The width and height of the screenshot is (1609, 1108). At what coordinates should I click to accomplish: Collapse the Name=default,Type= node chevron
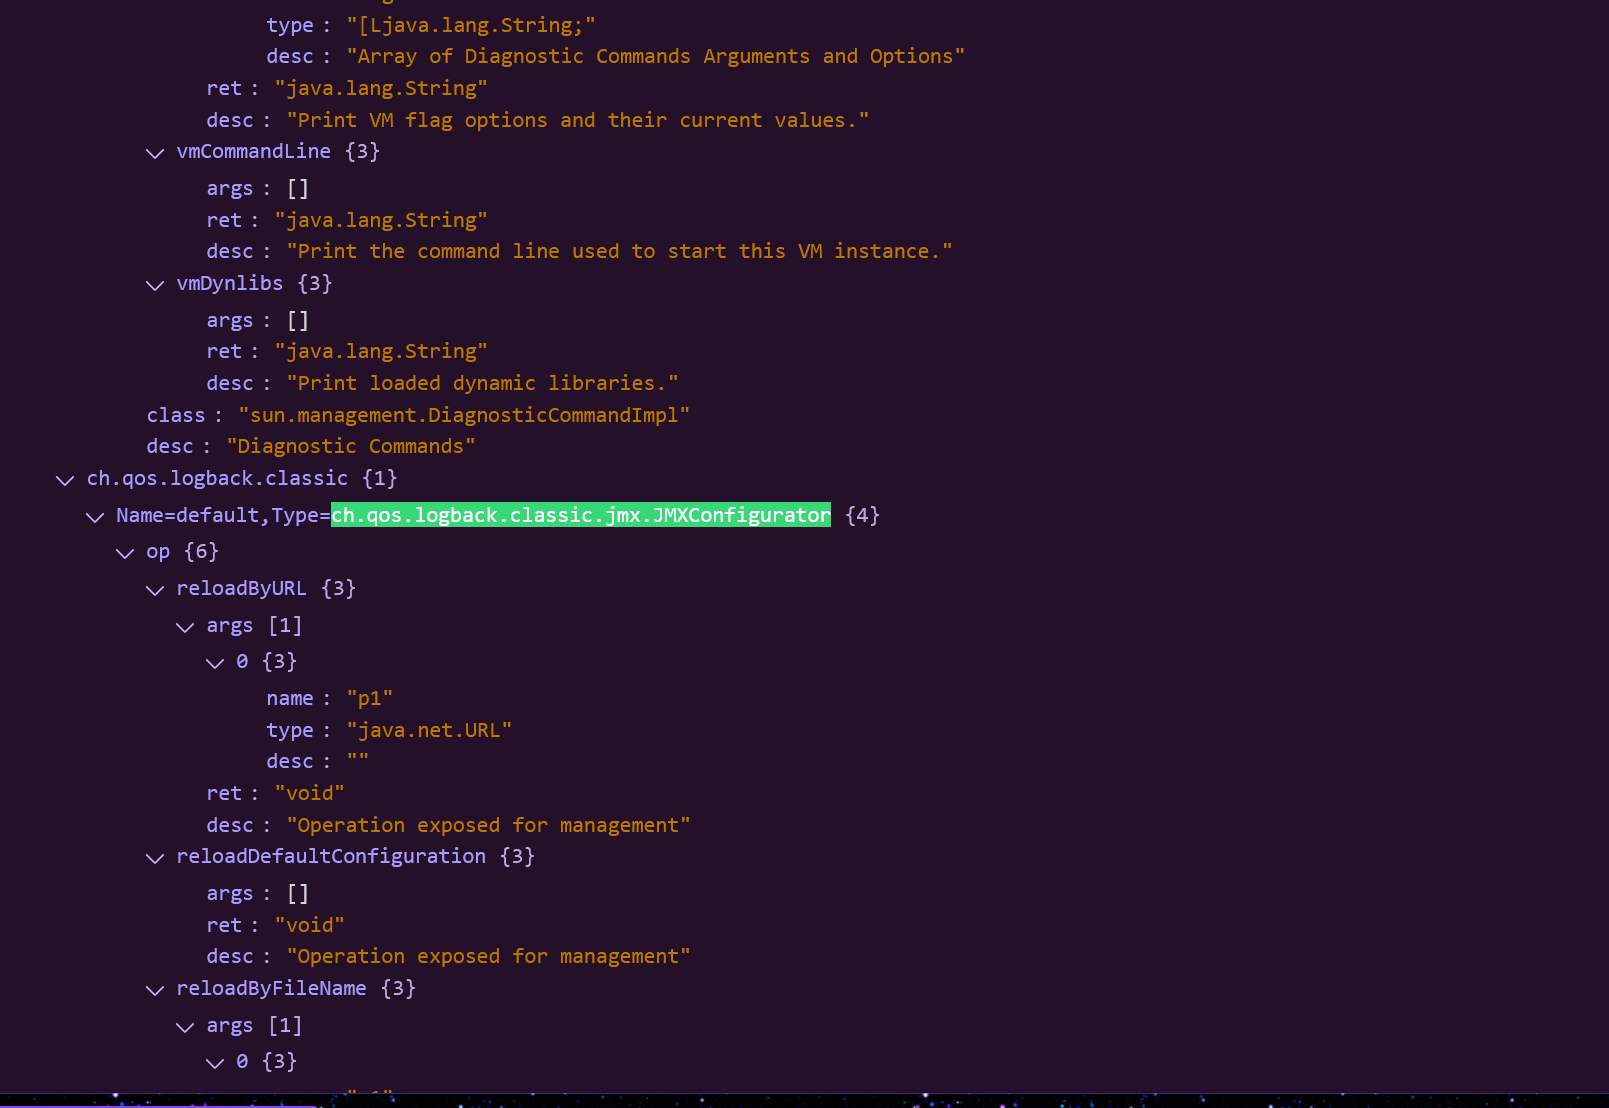tap(95, 517)
